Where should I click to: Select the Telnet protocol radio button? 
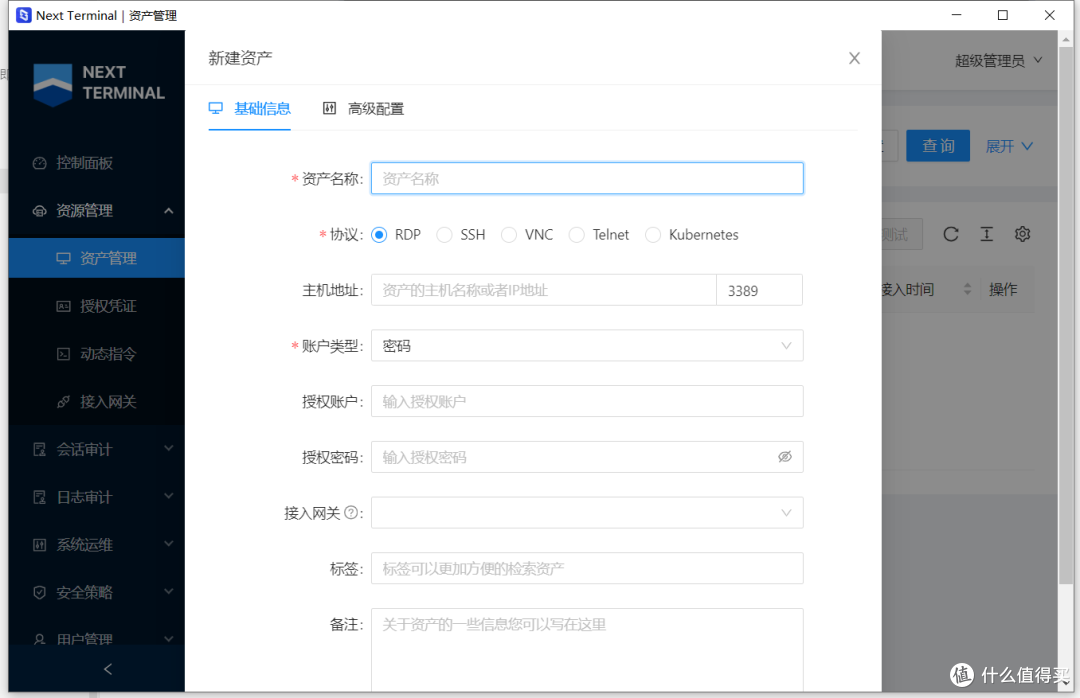click(x=577, y=235)
